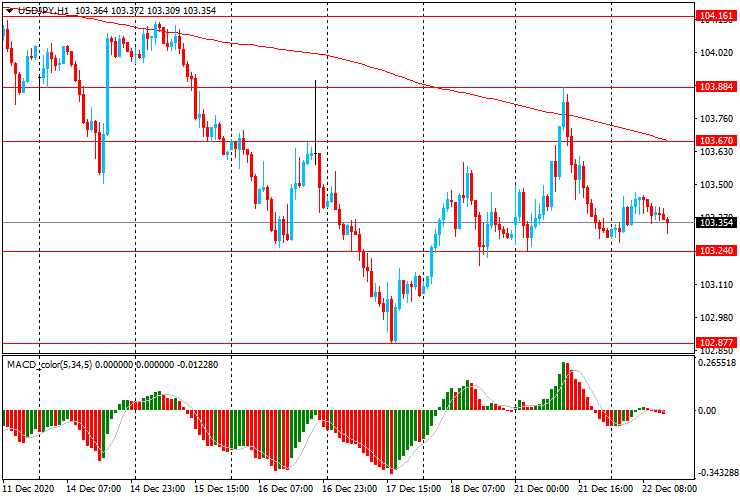Image resolution: width=740 pixels, height=500 pixels.
Task: Select the current price label 103.354
Action: 714,223
